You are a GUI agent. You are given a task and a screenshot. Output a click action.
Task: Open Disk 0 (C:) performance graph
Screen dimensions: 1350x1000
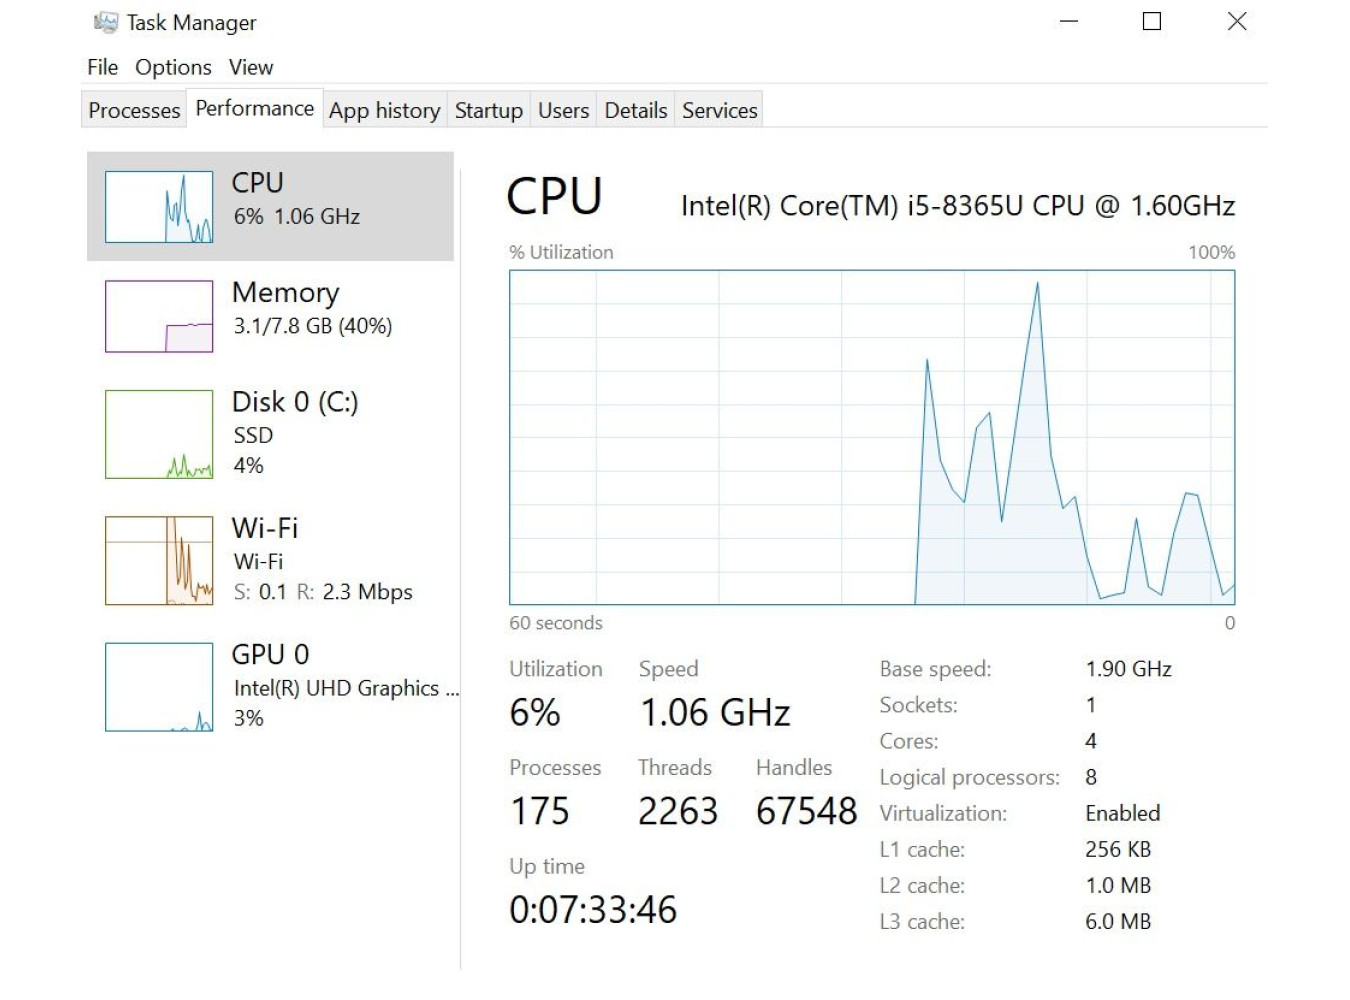(x=159, y=434)
